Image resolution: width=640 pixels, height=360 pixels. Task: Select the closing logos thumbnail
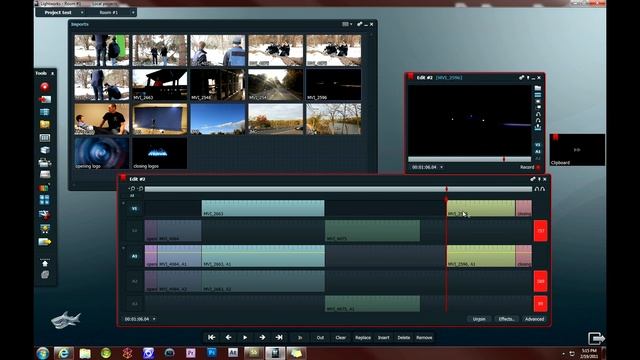click(x=160, y=153)
